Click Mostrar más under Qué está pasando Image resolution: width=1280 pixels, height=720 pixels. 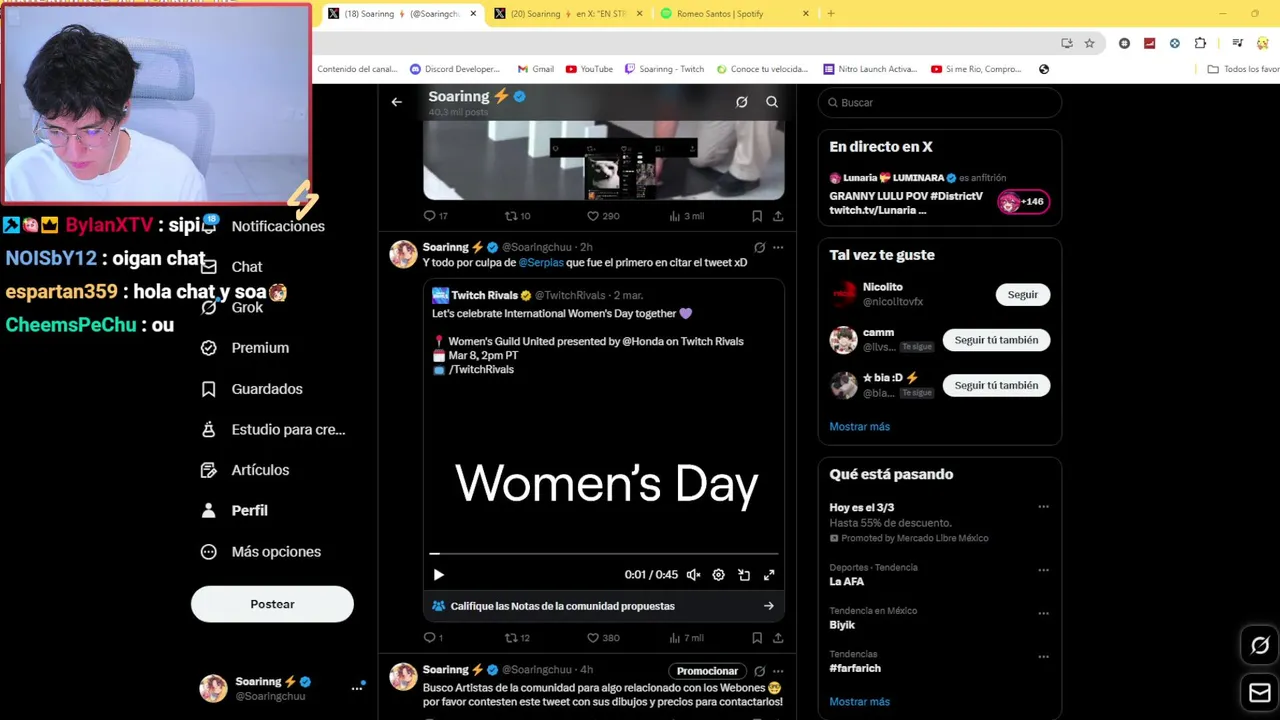click(x=859, y=702)
